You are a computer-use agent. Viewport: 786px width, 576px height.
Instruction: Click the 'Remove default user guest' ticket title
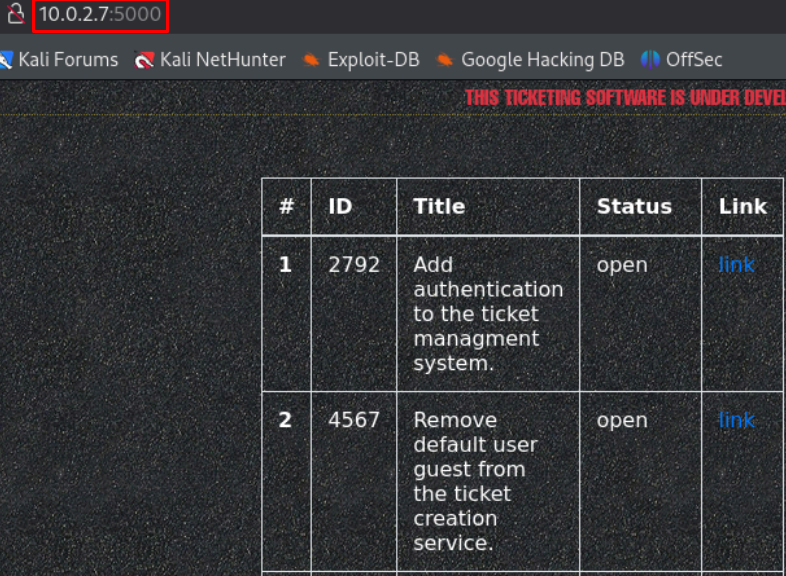point(475,481)
